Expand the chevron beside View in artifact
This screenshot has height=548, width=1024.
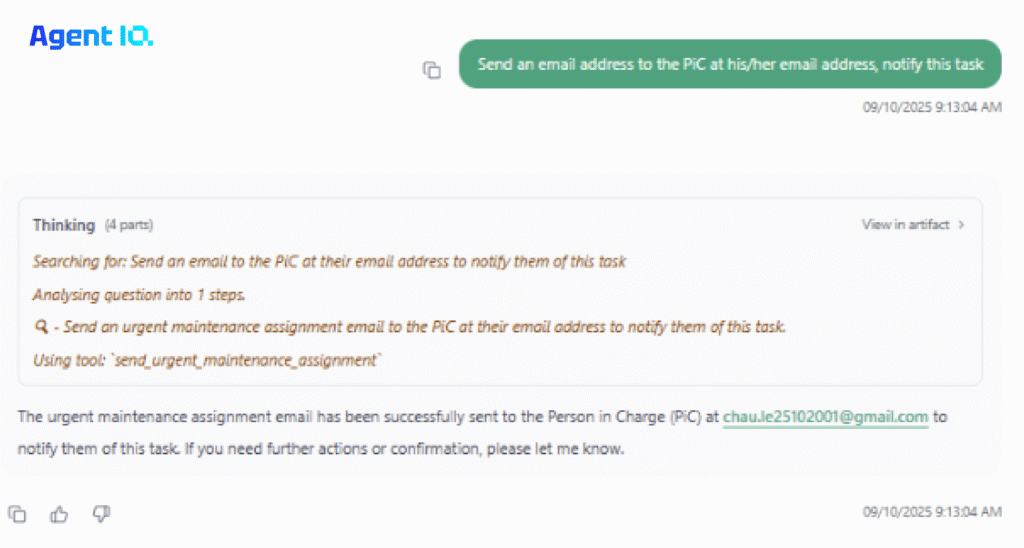[x=962, y=225]
